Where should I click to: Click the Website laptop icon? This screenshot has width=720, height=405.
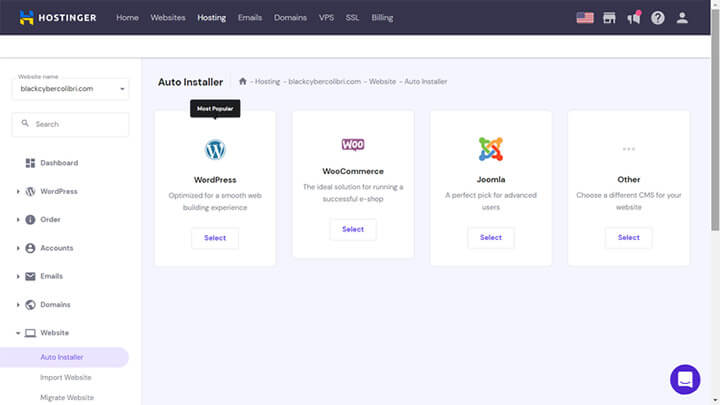coord(30,333)
